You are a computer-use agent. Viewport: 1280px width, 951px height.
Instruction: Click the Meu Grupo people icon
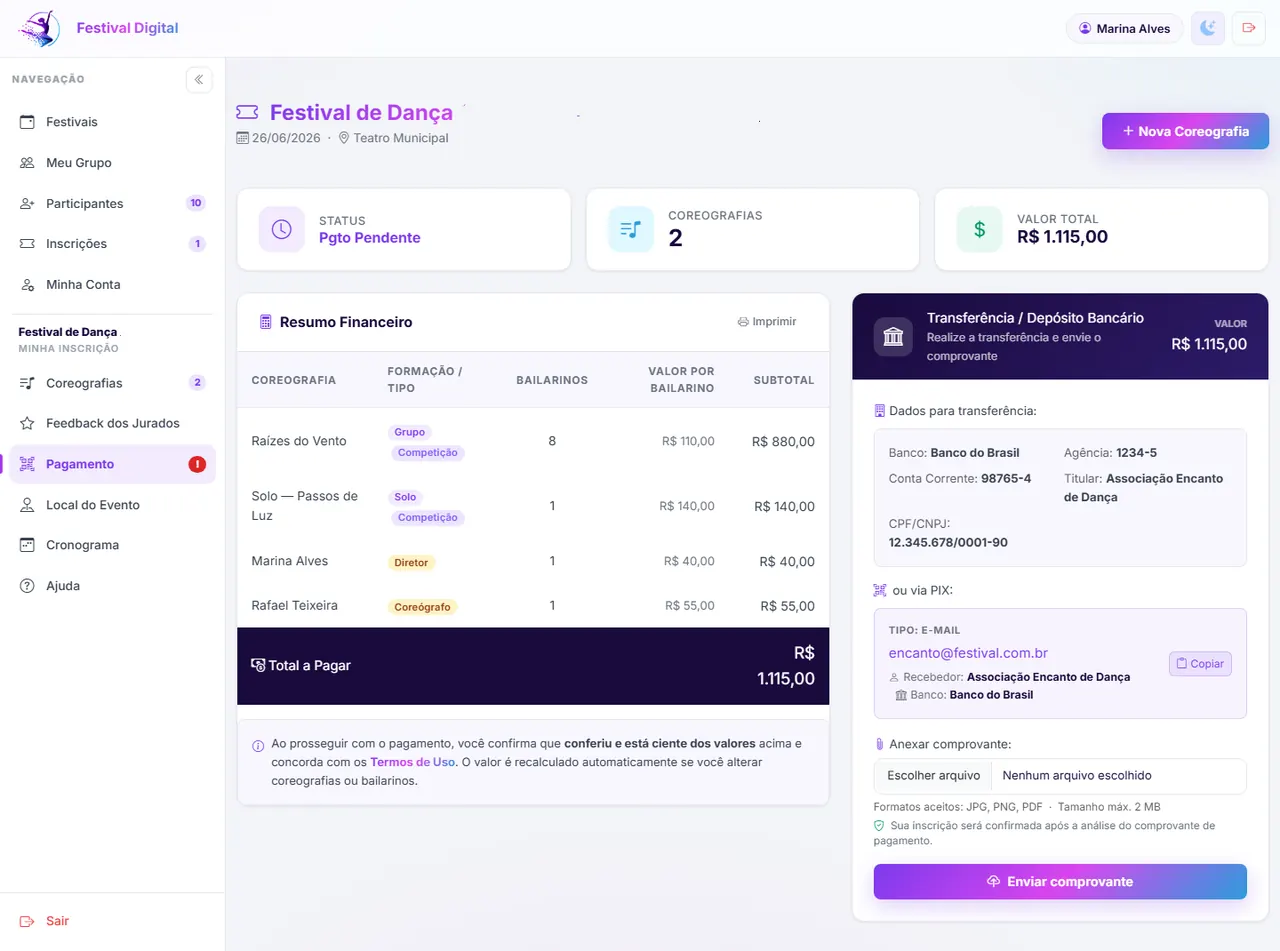point(27,163)
